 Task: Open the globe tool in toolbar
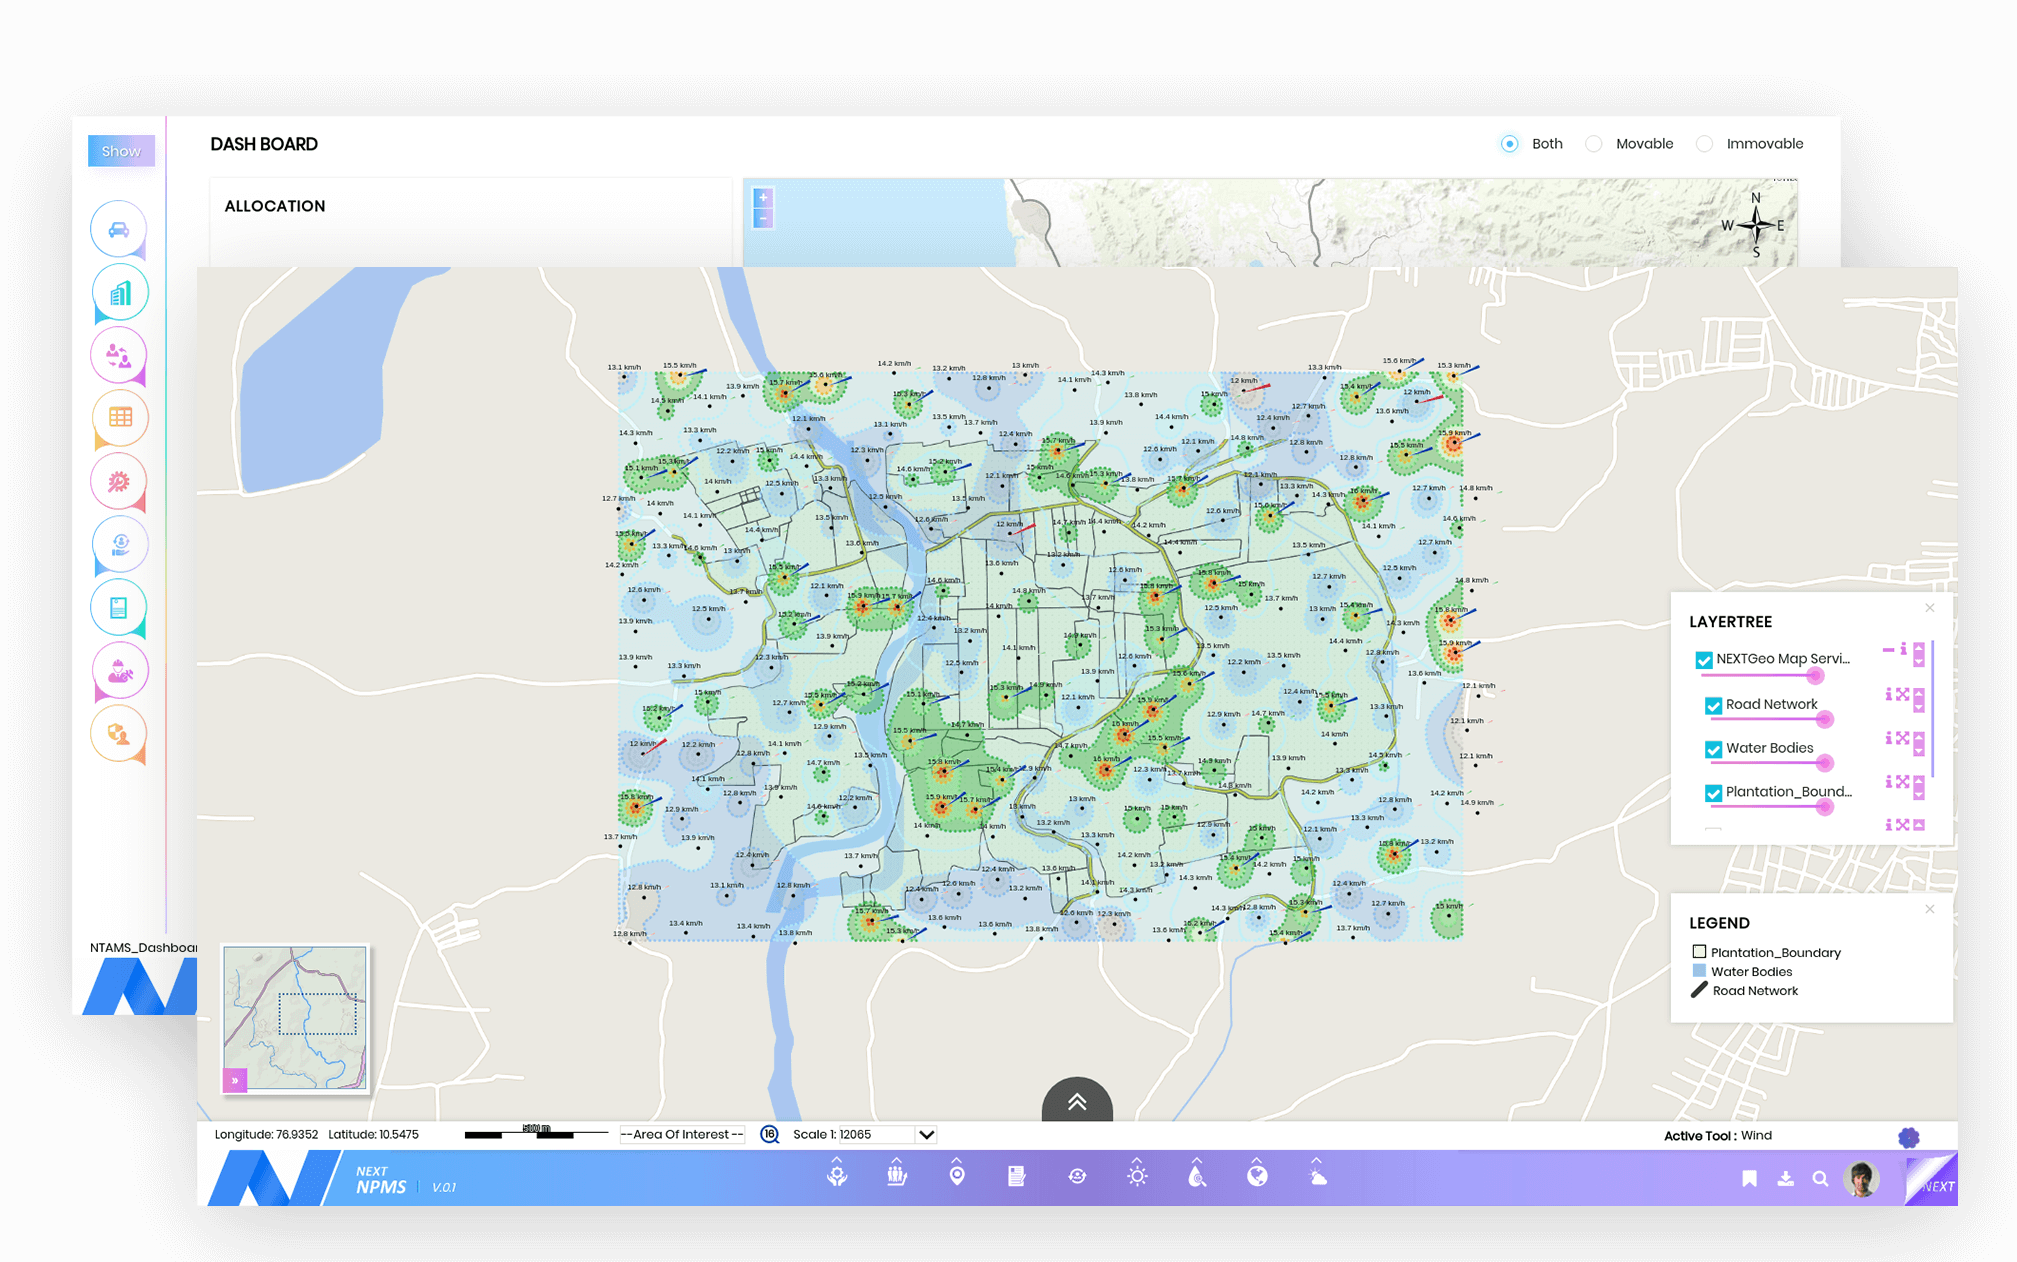pyautogui.click(x=1257, y=1176)
